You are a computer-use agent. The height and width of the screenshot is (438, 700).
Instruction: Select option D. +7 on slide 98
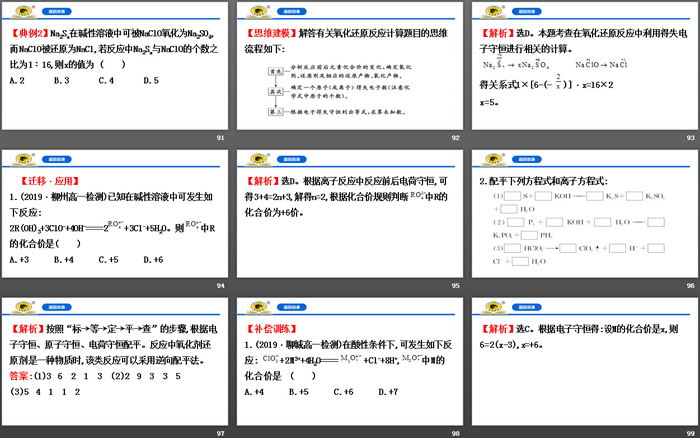click(x=388, y=392)
